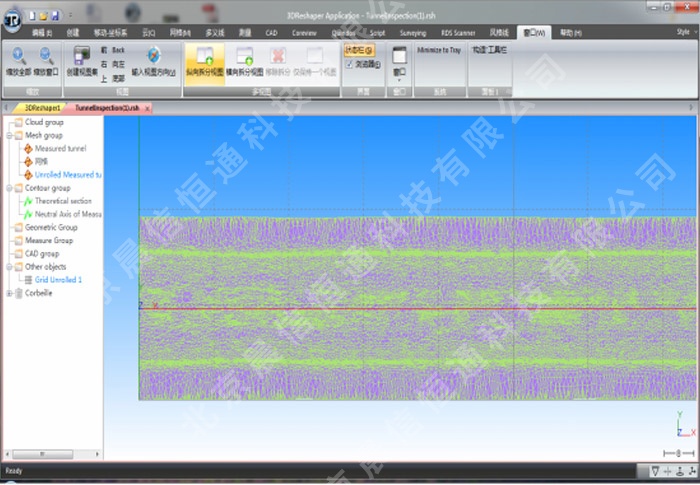The height and width of the screenshot is (485, 700).
Task: Click the tree panel scroll right arrow
Action: click(97, 454)
